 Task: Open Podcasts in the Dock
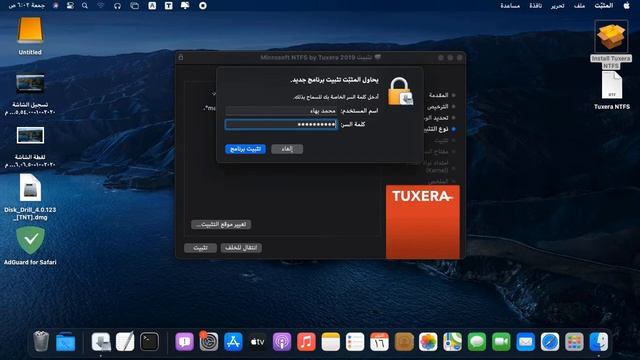click(x=282, y=342)
